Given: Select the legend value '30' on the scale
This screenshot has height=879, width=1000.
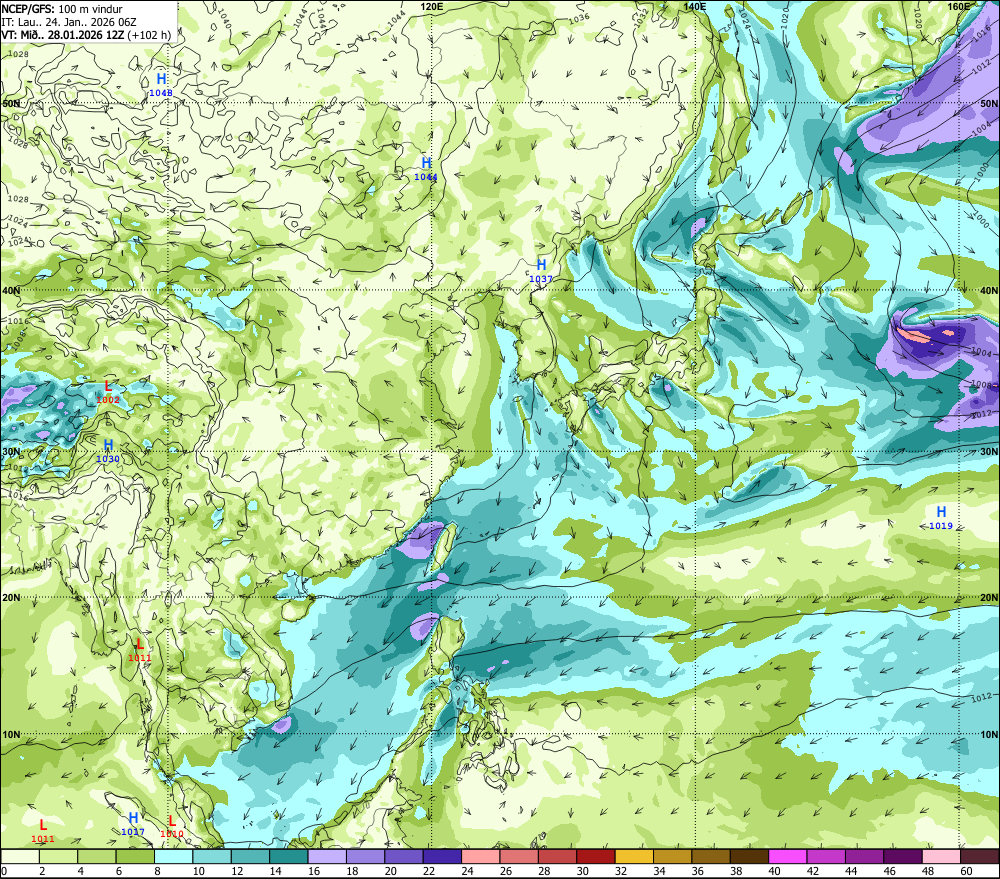Looking at the screenshot, I should 583,871.
